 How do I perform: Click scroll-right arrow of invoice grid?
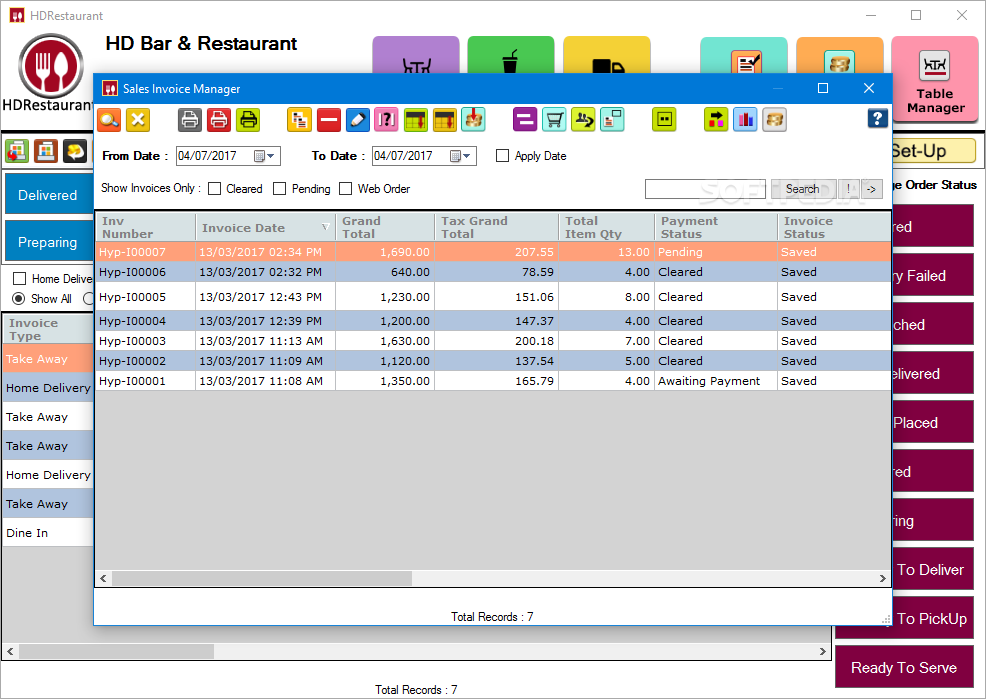tap(883, 578)
